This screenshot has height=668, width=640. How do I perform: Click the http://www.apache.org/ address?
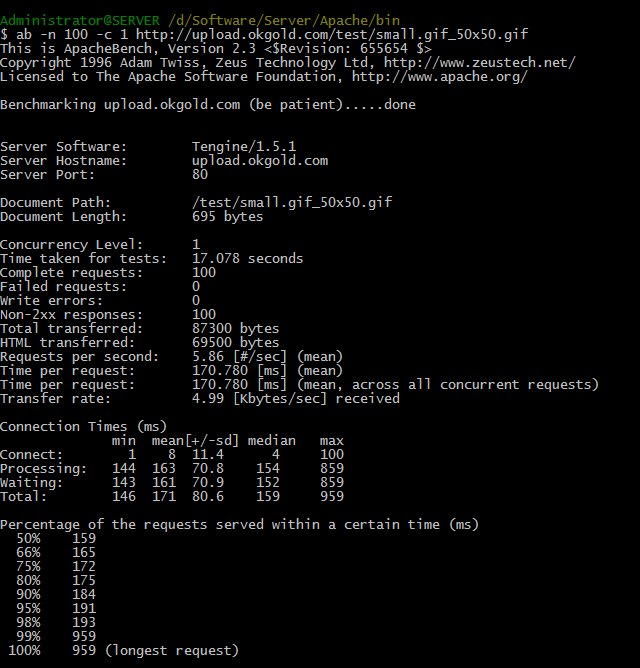tap(440, 77)
